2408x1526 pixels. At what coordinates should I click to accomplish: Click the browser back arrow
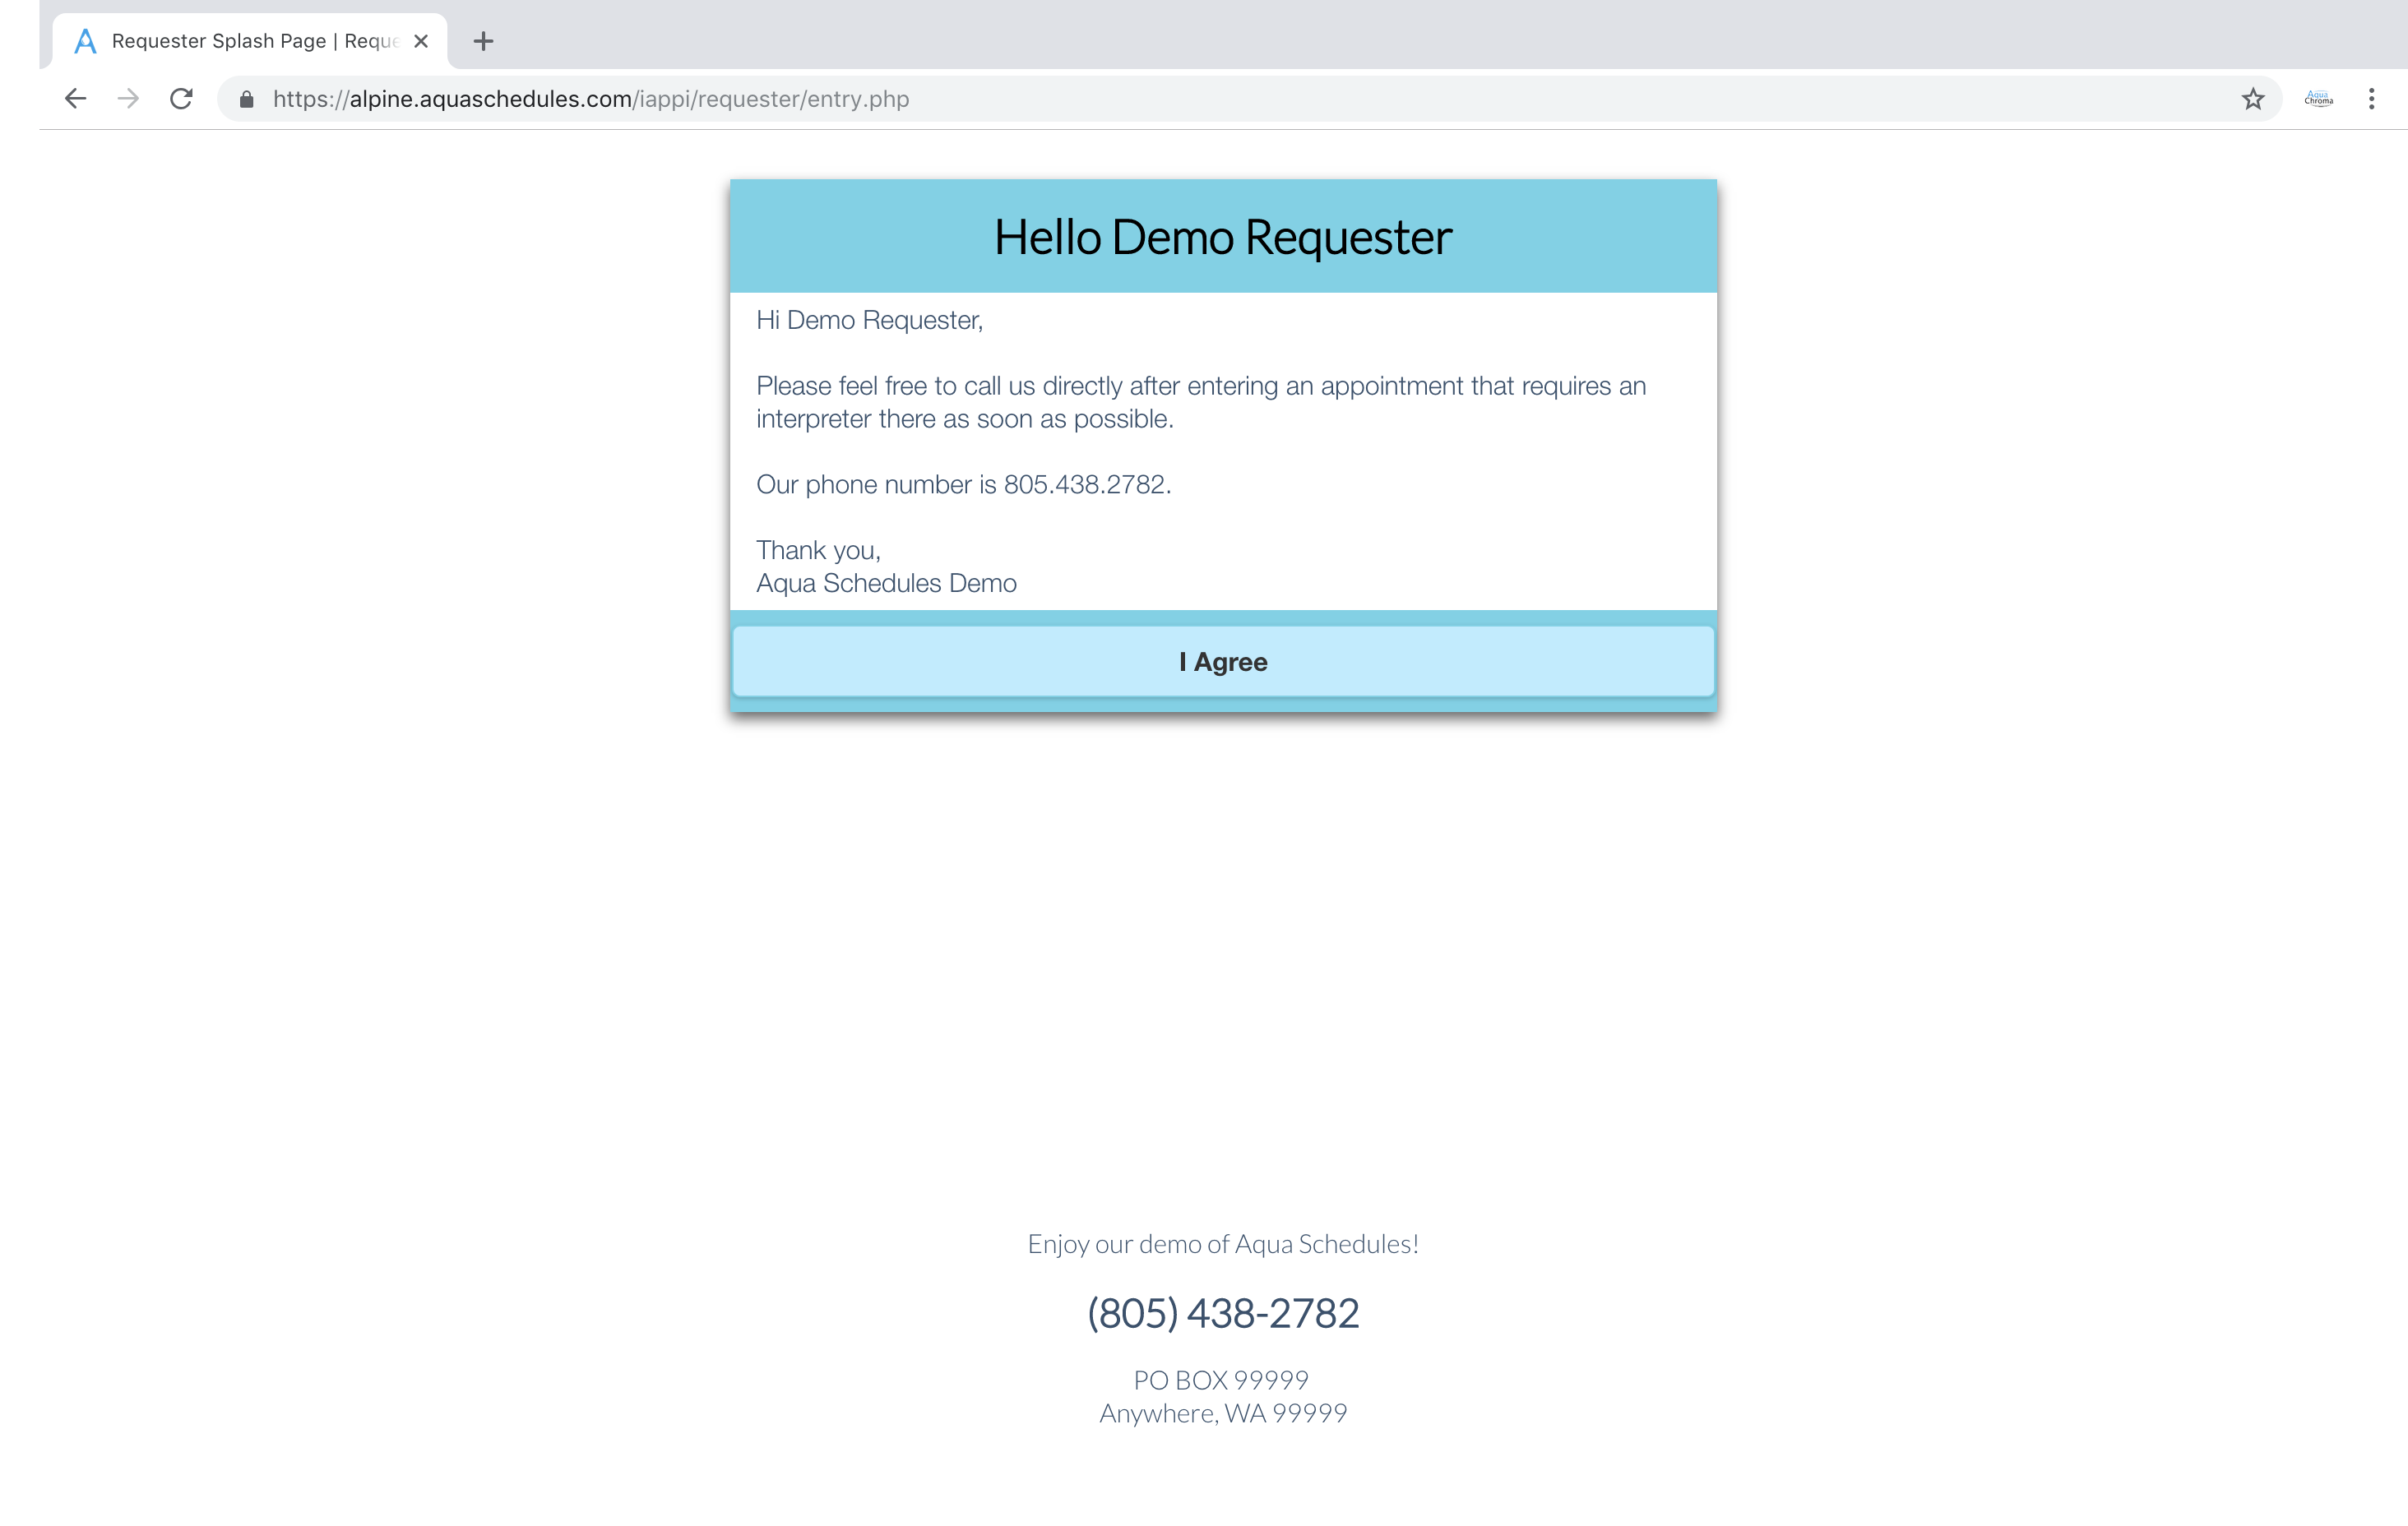tap(75, 98)
